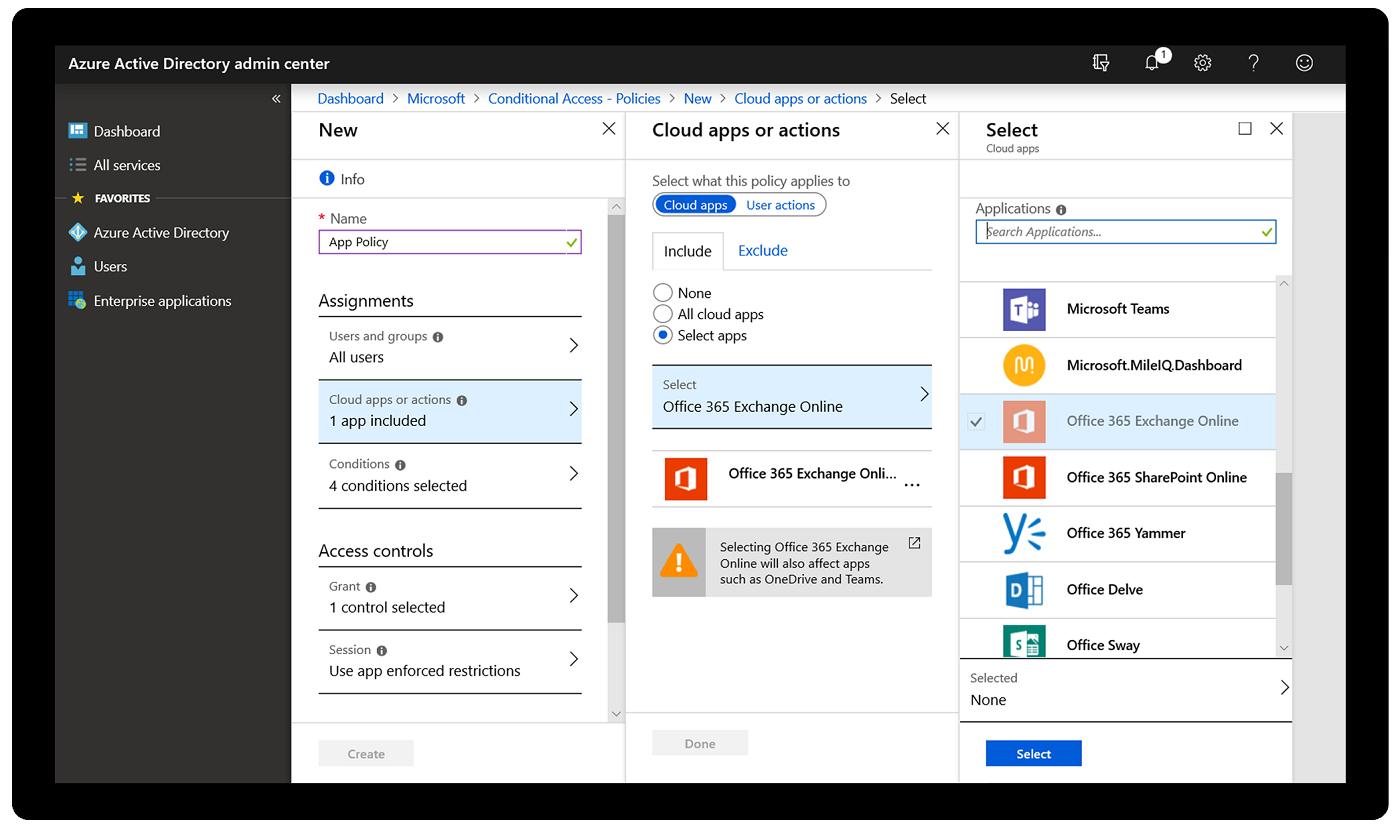Switch to User actions mode

pos(780,204)
